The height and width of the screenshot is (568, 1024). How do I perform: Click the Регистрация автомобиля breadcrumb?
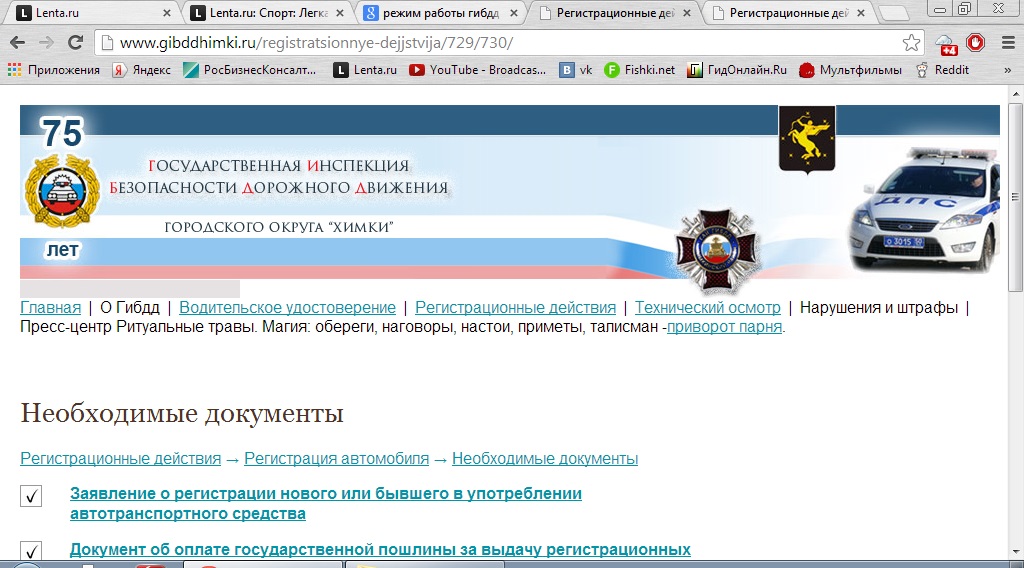point(336,459)
